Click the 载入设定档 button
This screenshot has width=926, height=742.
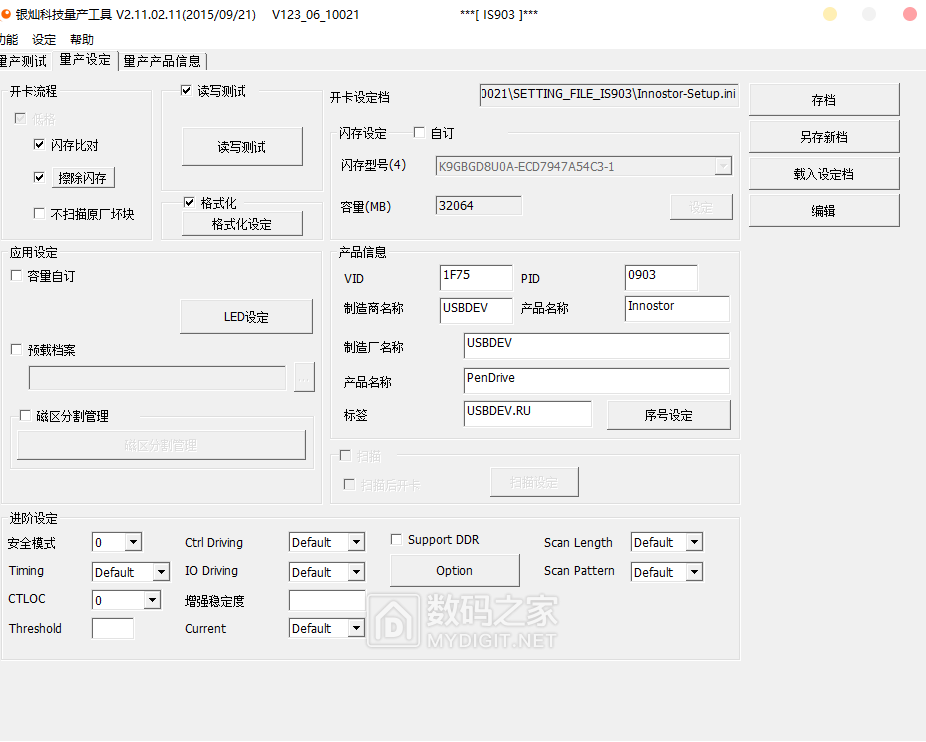[x=824, y=173]
